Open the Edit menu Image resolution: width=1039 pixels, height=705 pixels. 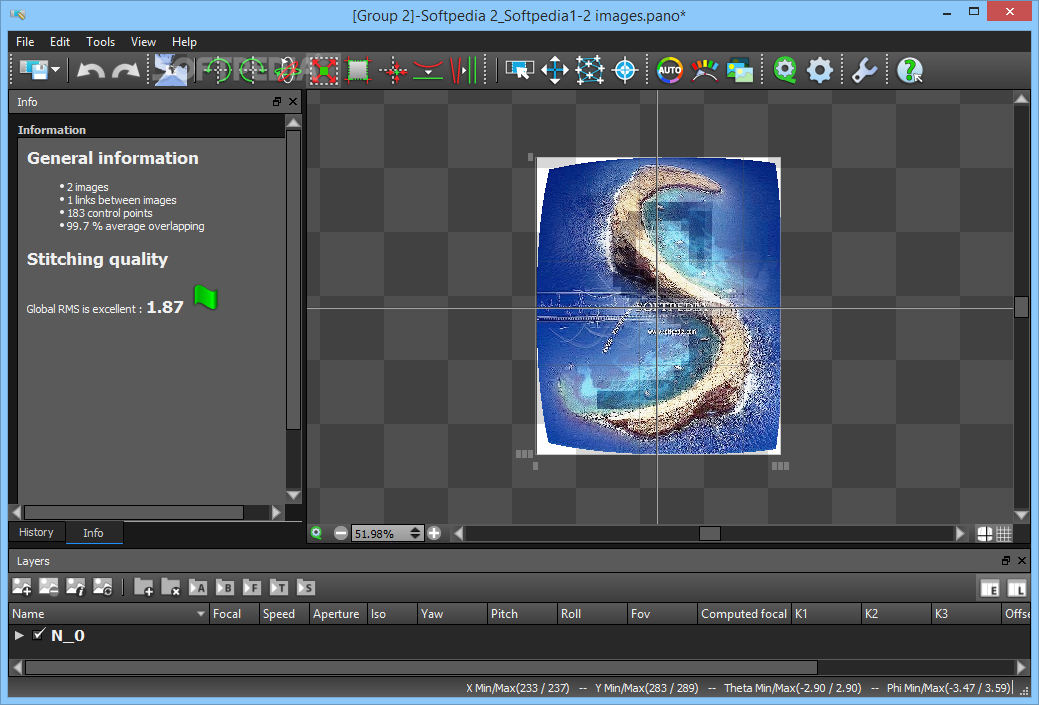pyautogui.click(x=60, y=42)
